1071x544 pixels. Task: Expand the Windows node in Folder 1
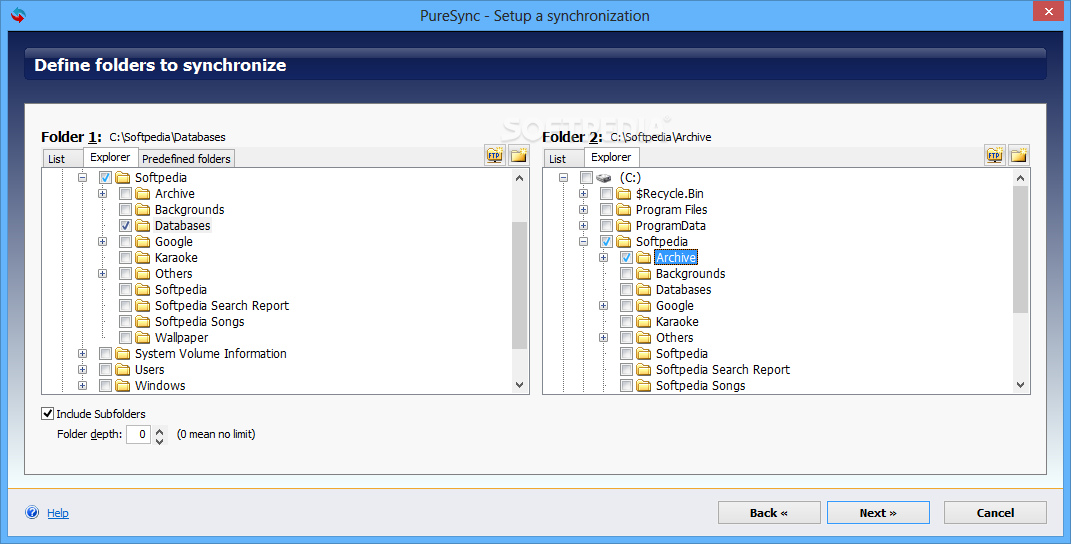[x=83, y=385]
